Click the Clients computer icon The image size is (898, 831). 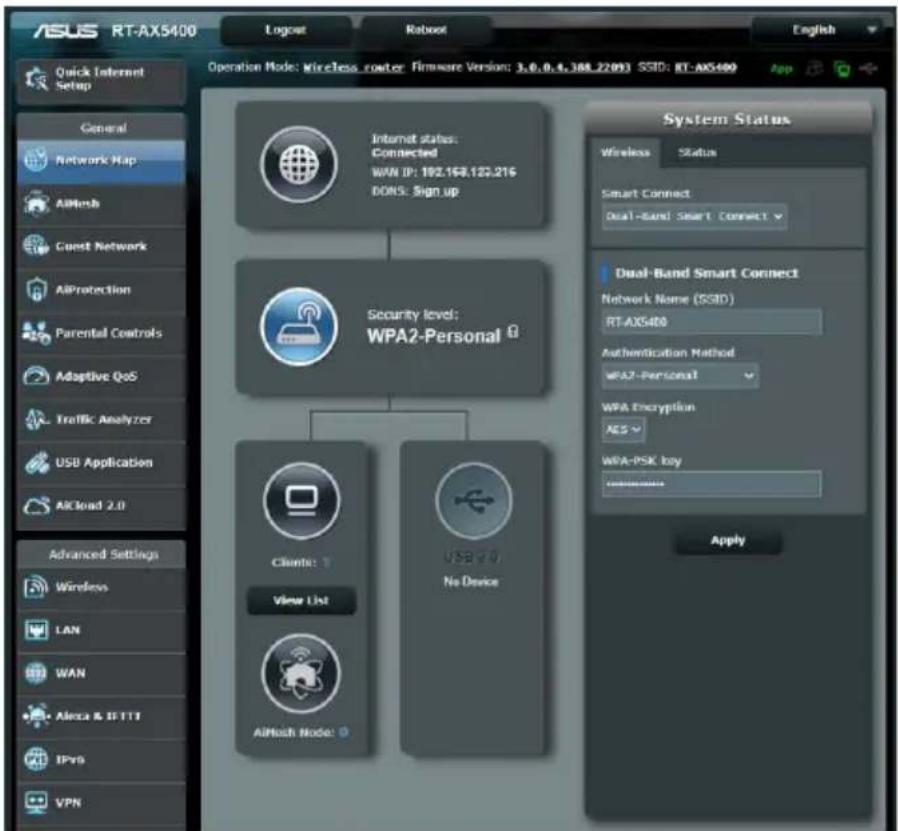click(302, 501)
